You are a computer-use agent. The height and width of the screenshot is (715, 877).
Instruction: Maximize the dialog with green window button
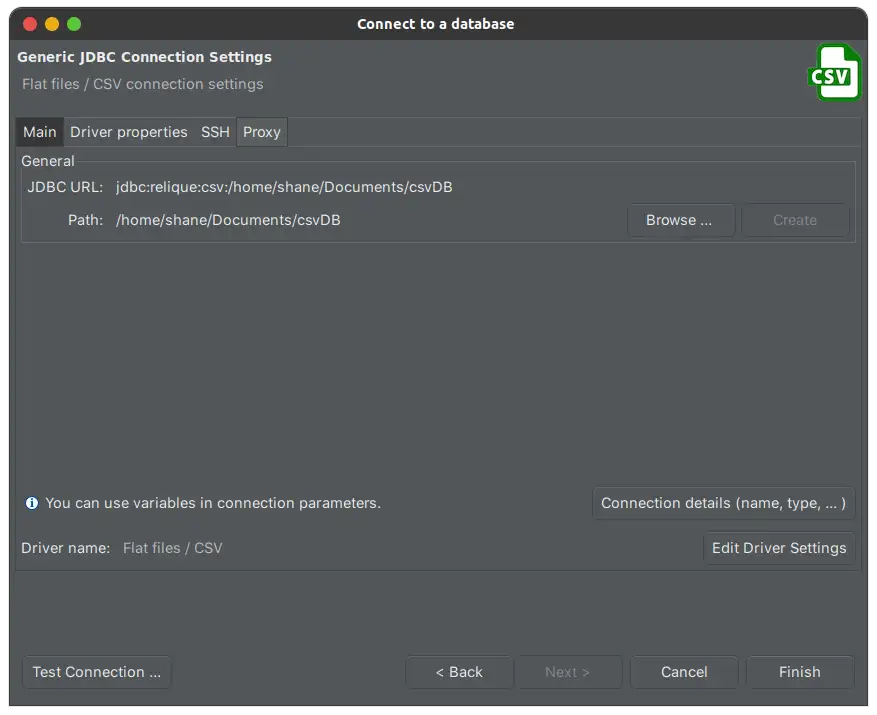point(74,24)
